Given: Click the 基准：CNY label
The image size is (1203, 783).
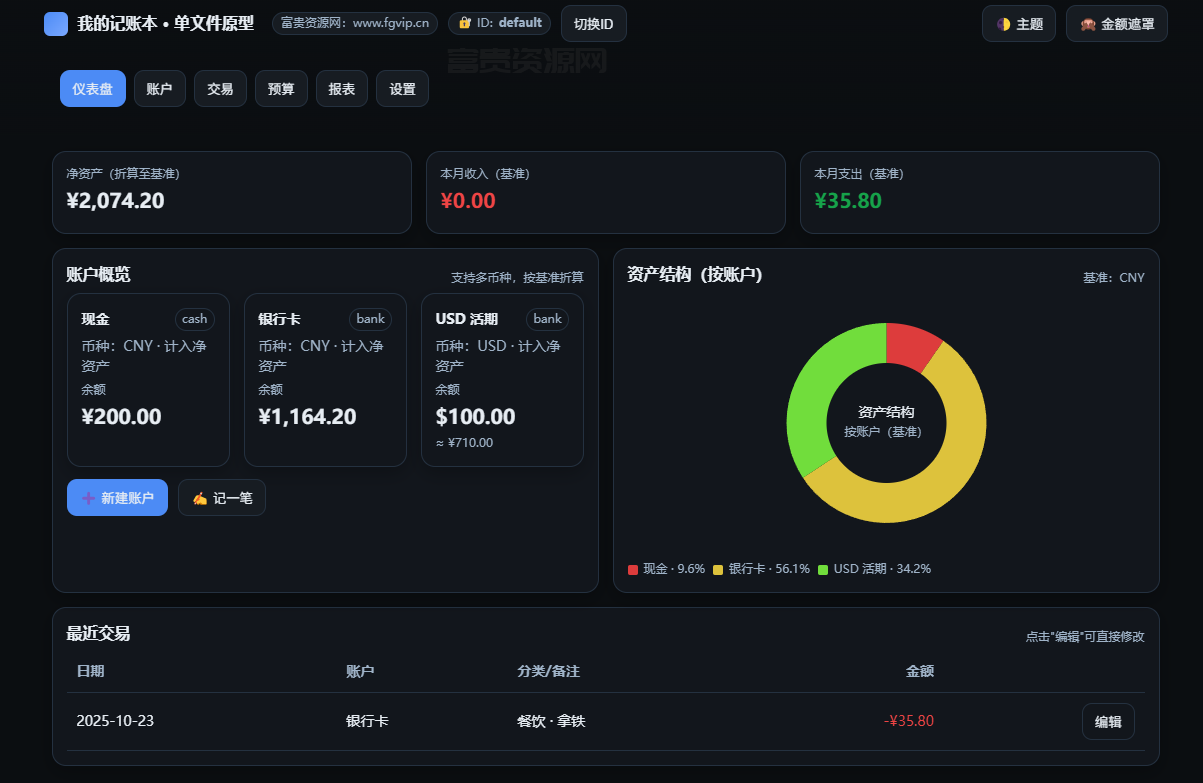Looking at the screenshot, I should coord(1114,278).
